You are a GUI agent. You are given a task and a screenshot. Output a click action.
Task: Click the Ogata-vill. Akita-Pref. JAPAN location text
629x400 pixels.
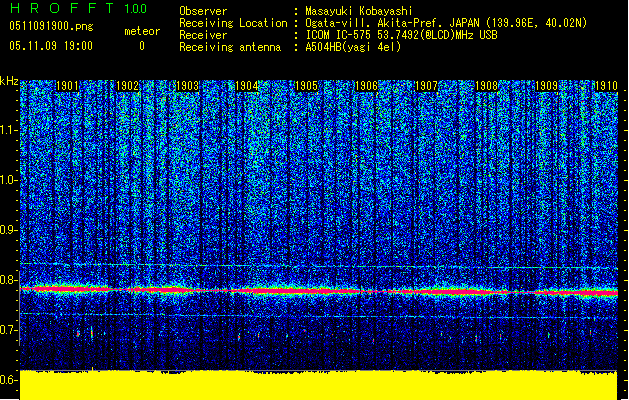point(446,23)
